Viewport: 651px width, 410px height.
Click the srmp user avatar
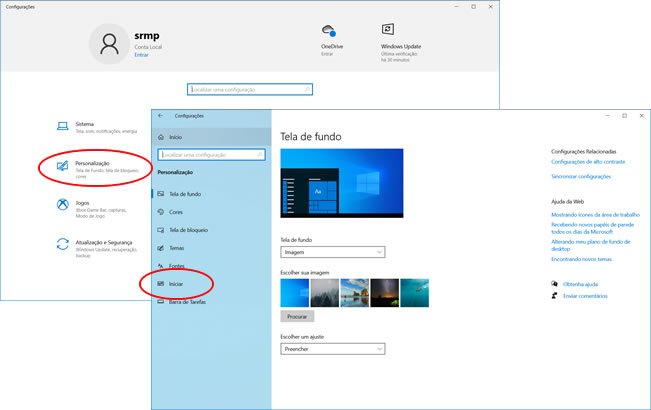point(108,41)
